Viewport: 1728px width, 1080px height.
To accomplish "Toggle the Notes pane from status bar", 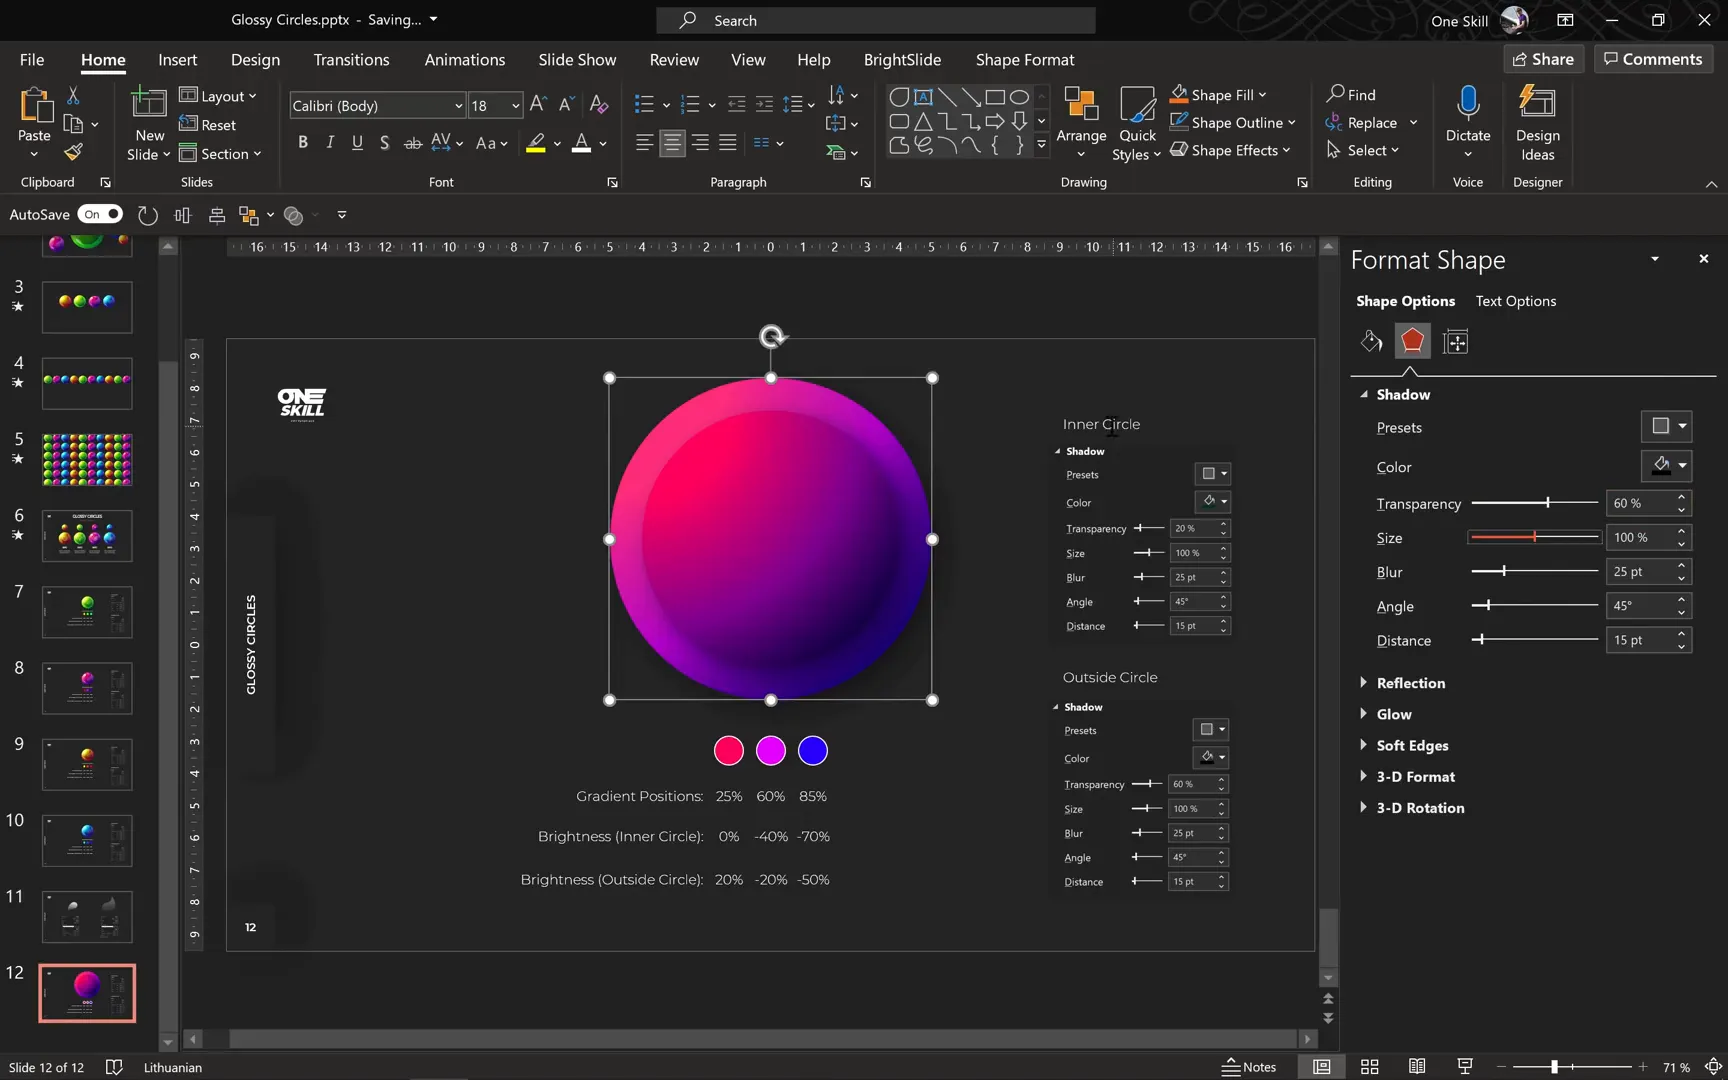I will 1248,1067.
